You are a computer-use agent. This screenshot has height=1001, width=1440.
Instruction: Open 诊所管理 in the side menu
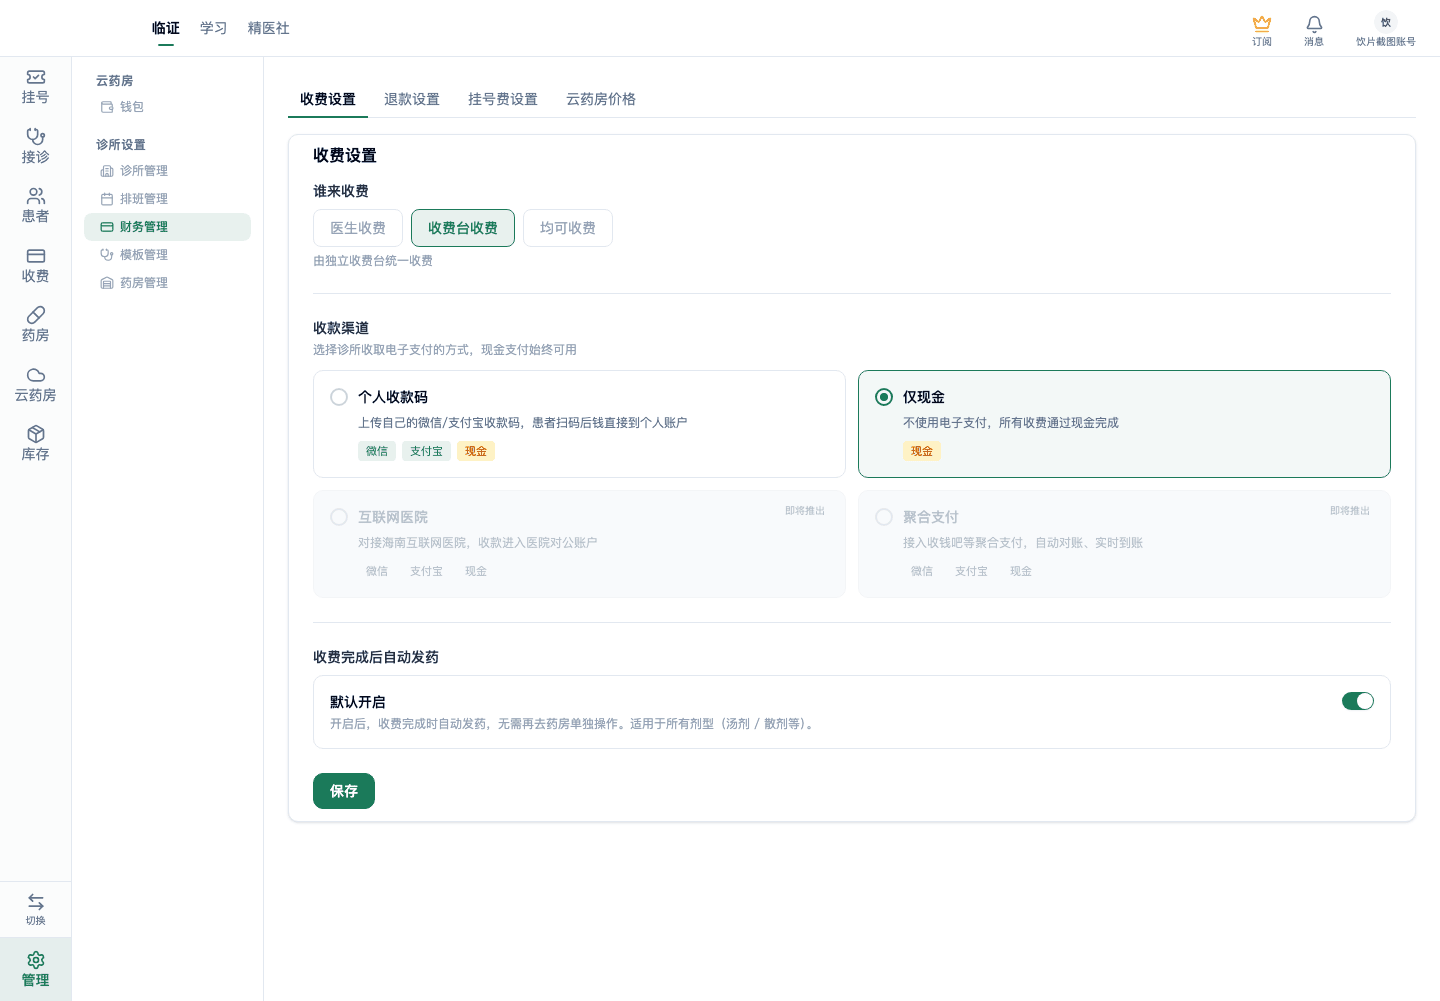pos(167,171)
